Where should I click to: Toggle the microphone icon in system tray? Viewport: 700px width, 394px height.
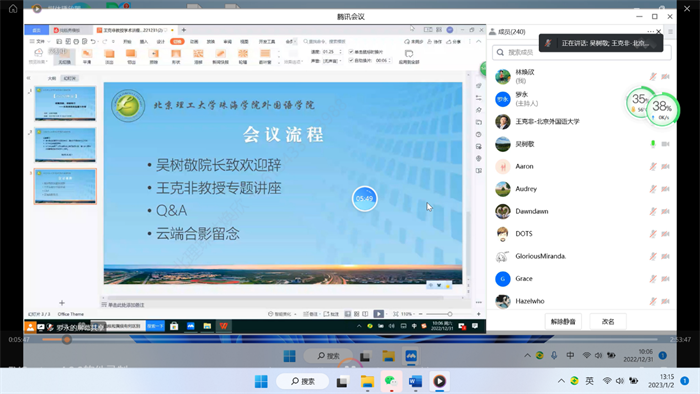tap(554, 355)
